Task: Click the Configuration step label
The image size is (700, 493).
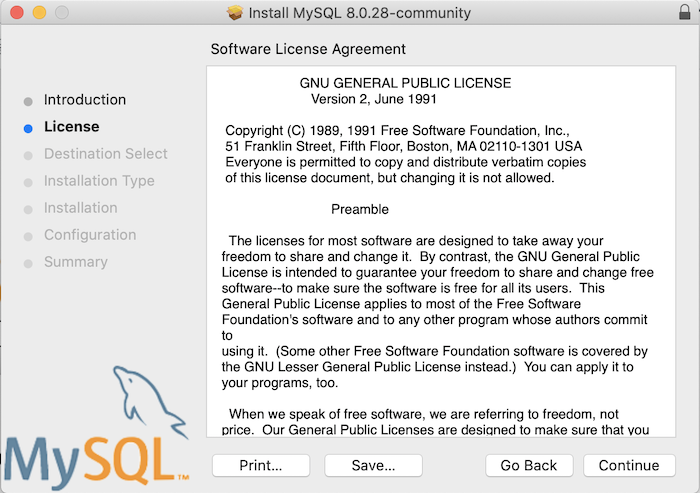Action: coord(90,235)
